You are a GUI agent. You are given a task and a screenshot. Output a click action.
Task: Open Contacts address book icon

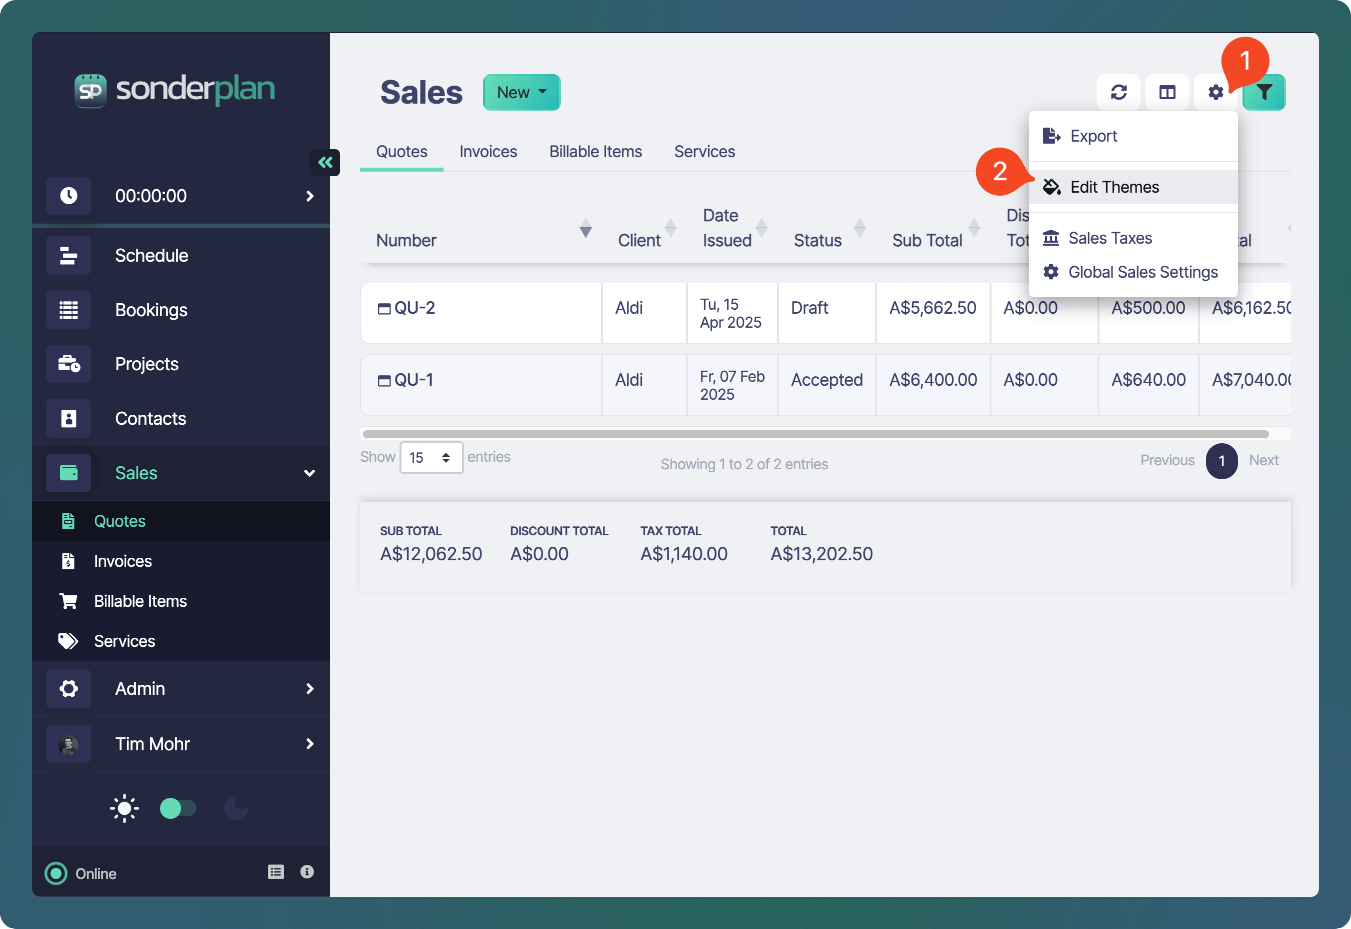point(69,419)
